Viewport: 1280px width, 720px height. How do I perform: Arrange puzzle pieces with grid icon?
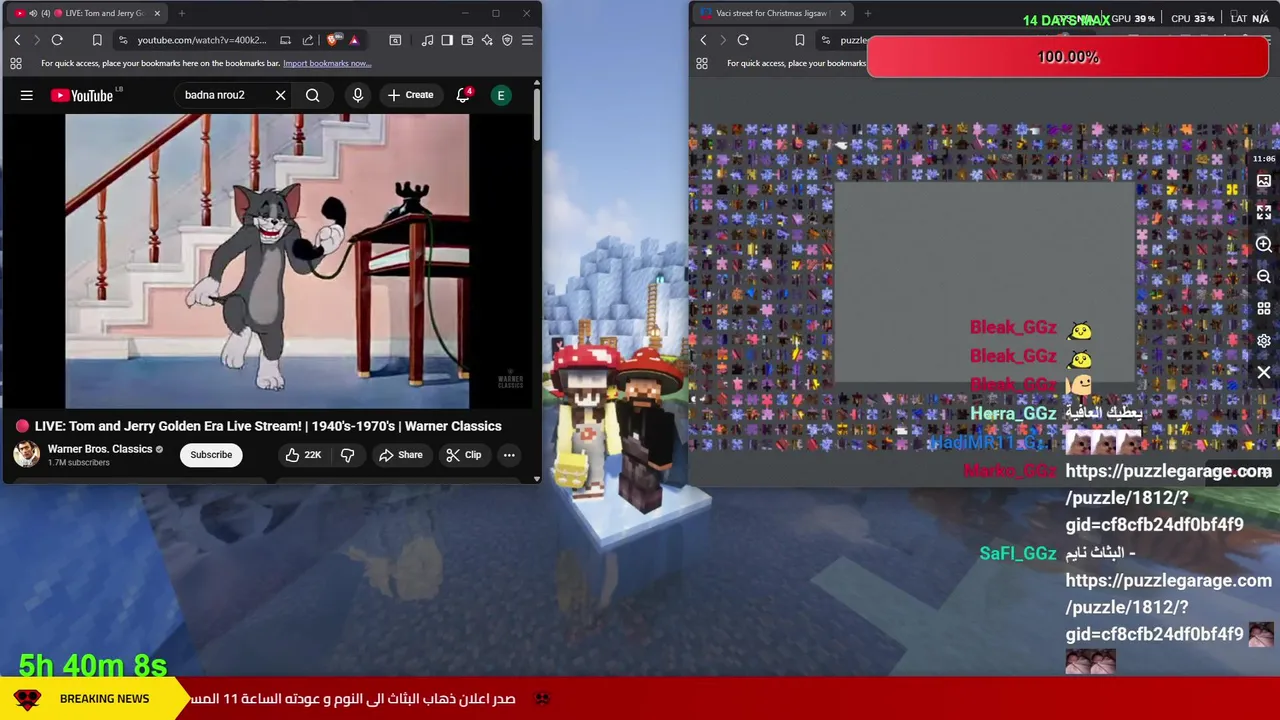pyautogui.click(x=1264, y=309)
